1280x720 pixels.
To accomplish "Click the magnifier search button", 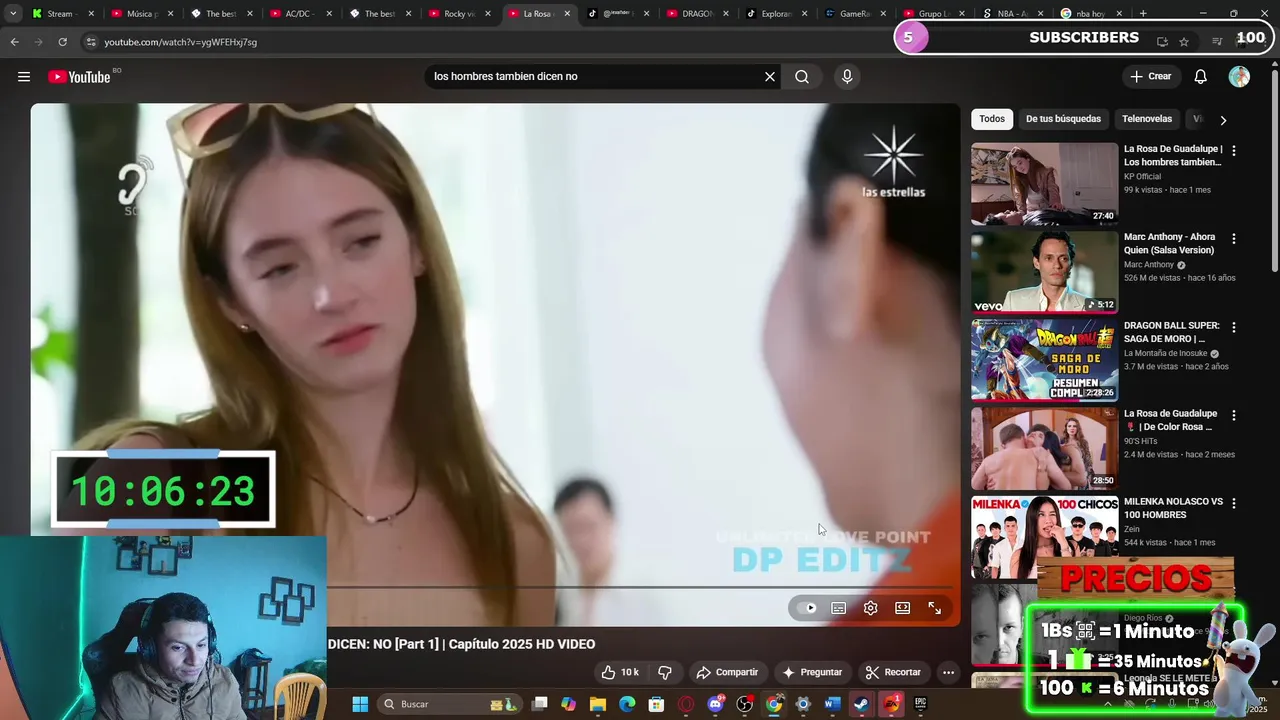I will tap(802, 77).
